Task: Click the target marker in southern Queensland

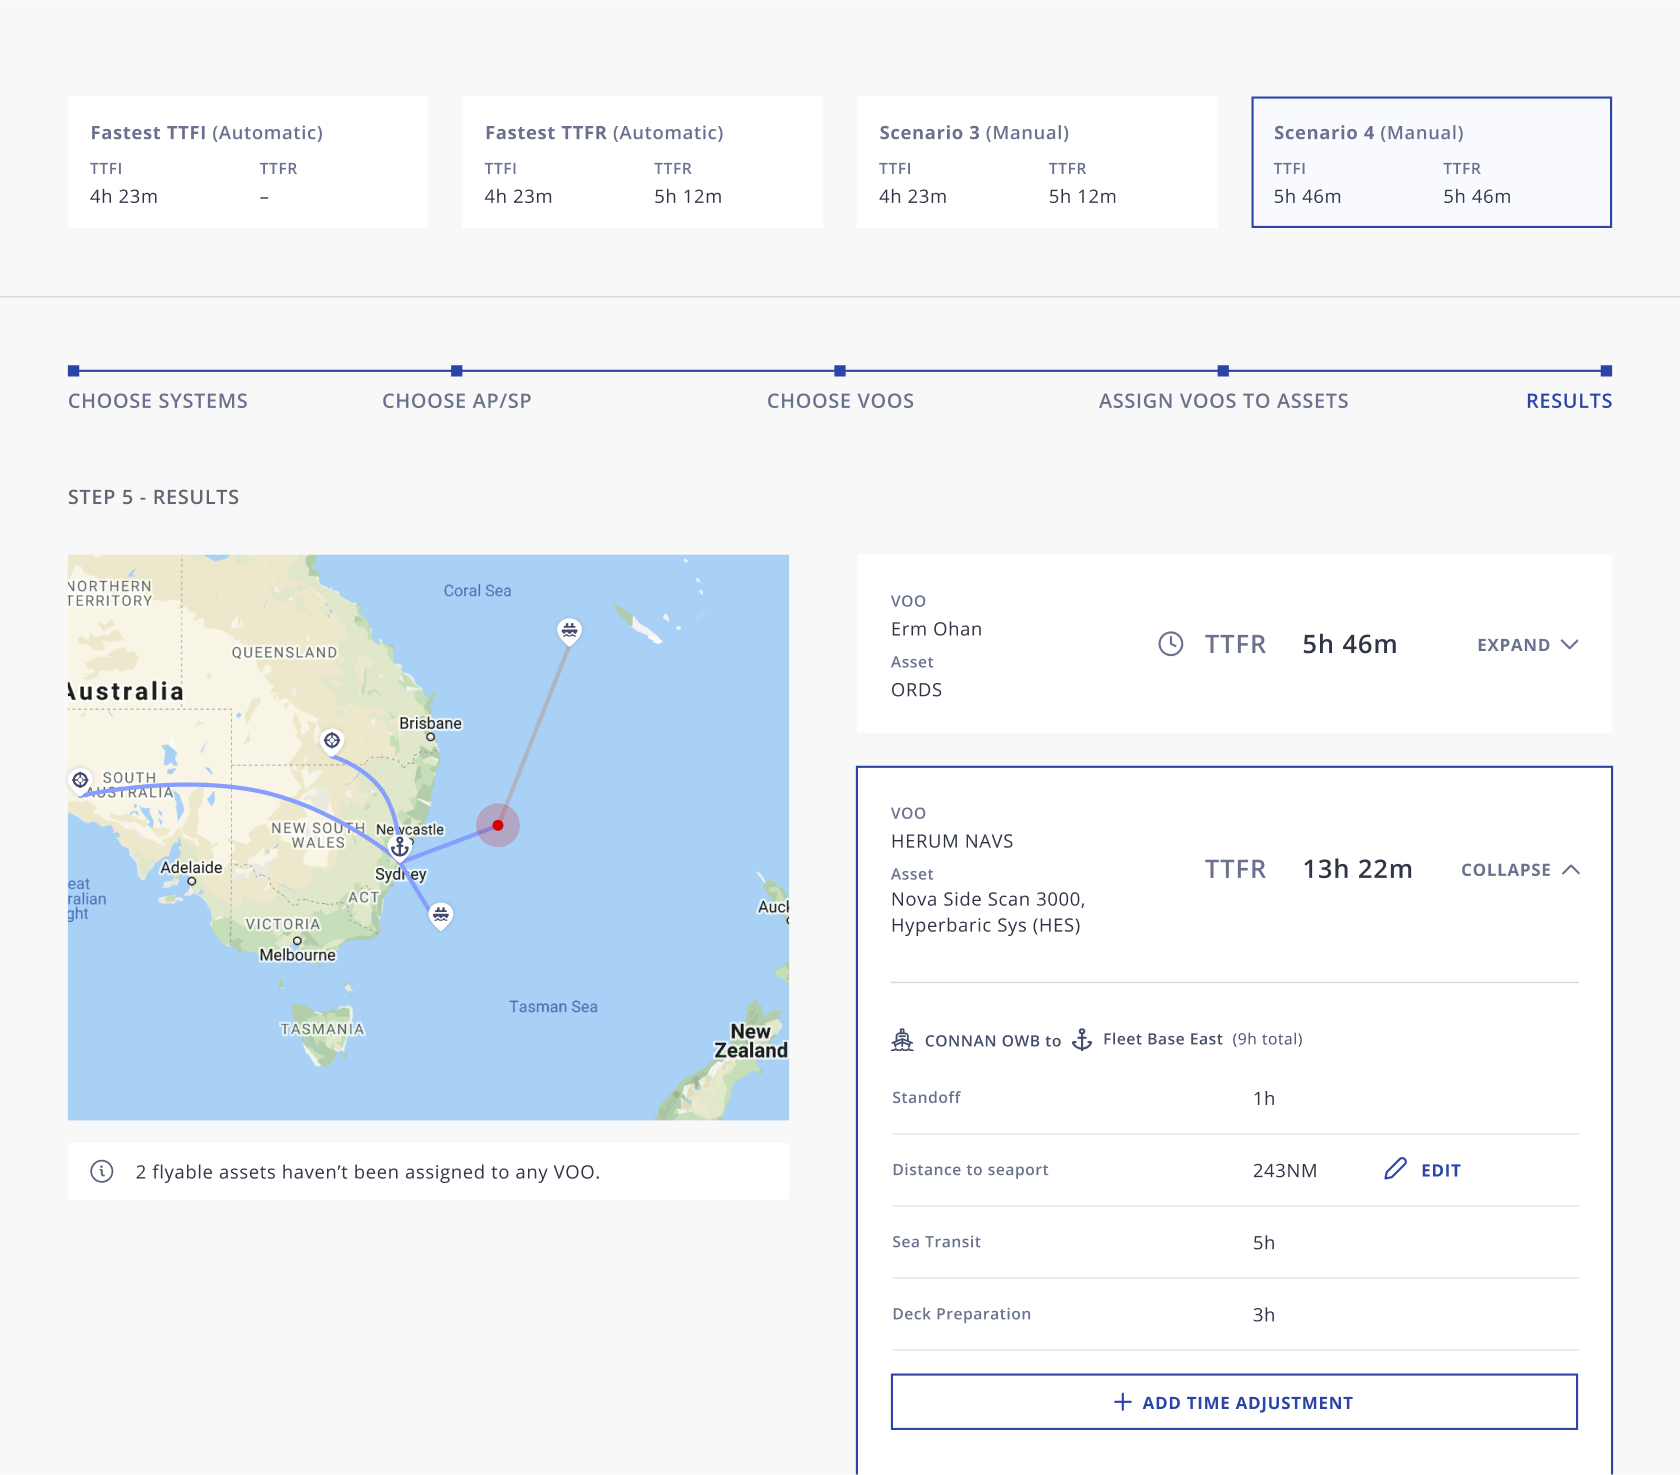Action: tap(332, 740)
